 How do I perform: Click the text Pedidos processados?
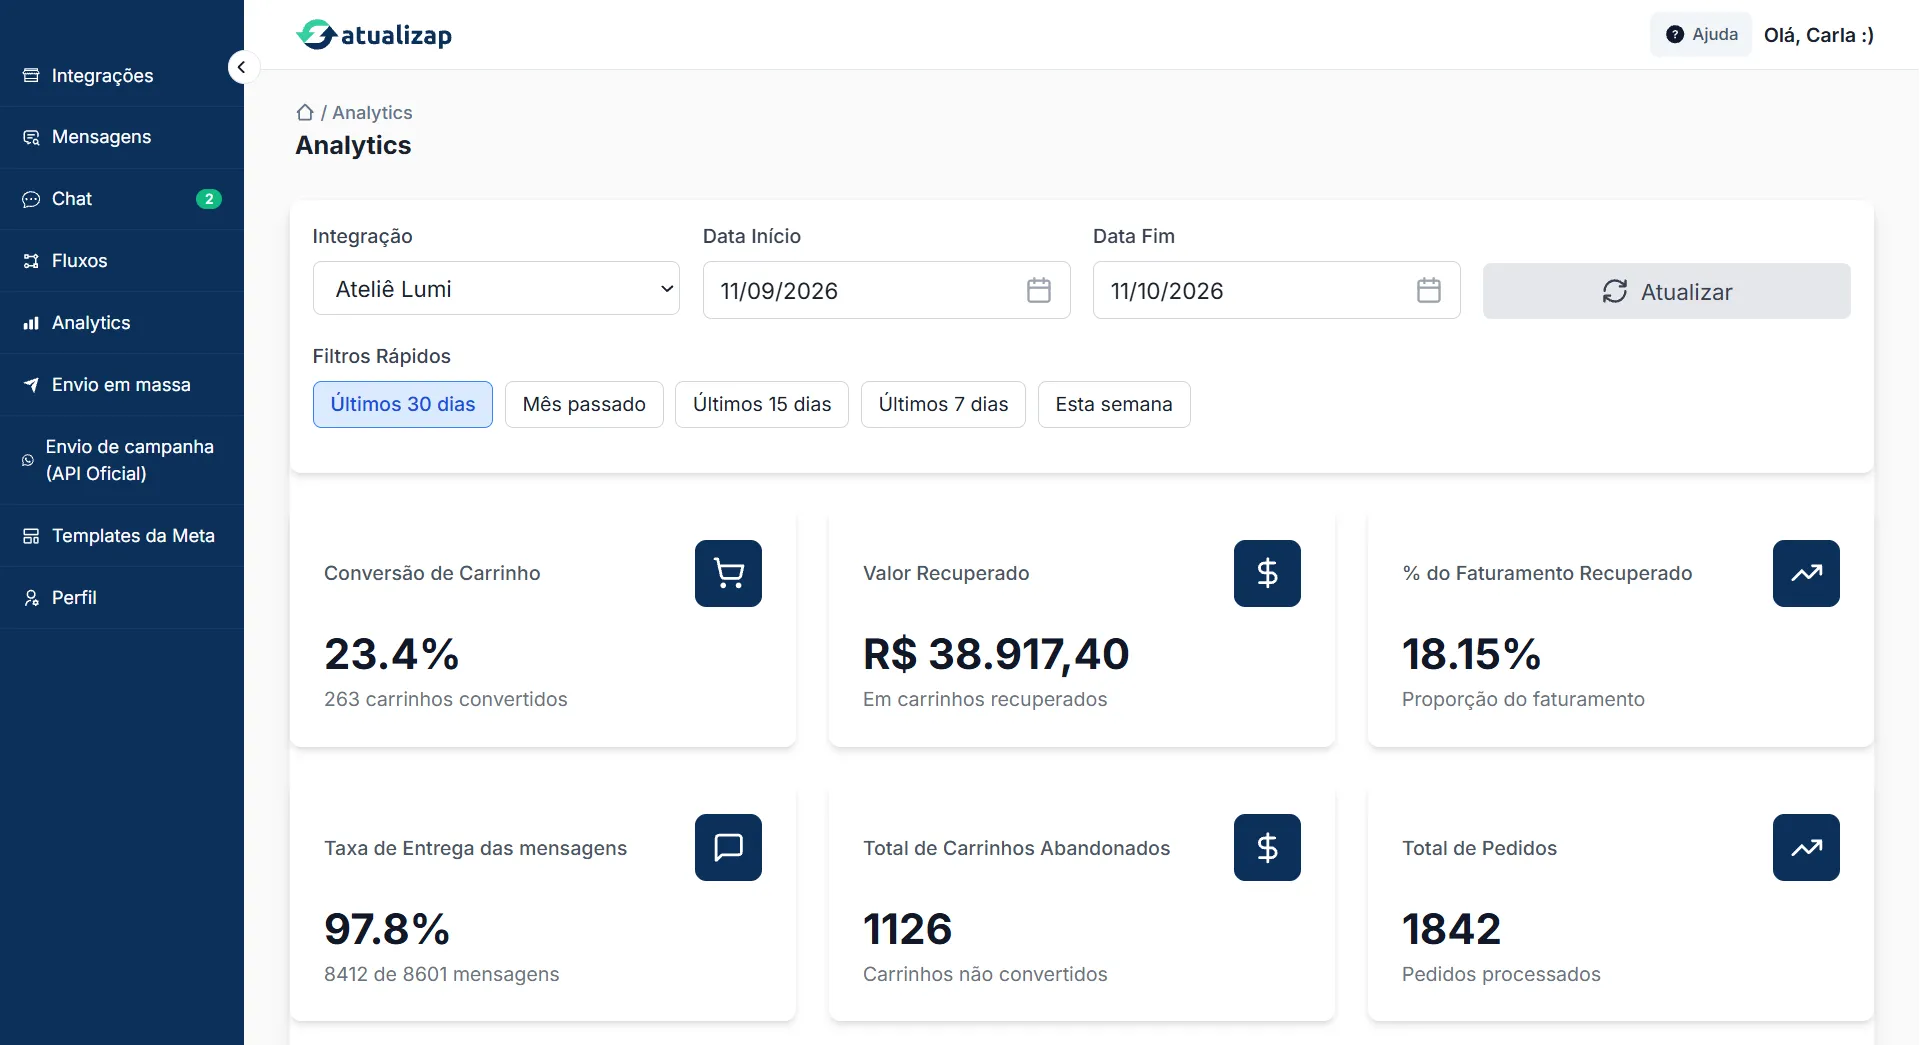[1501, 974]
